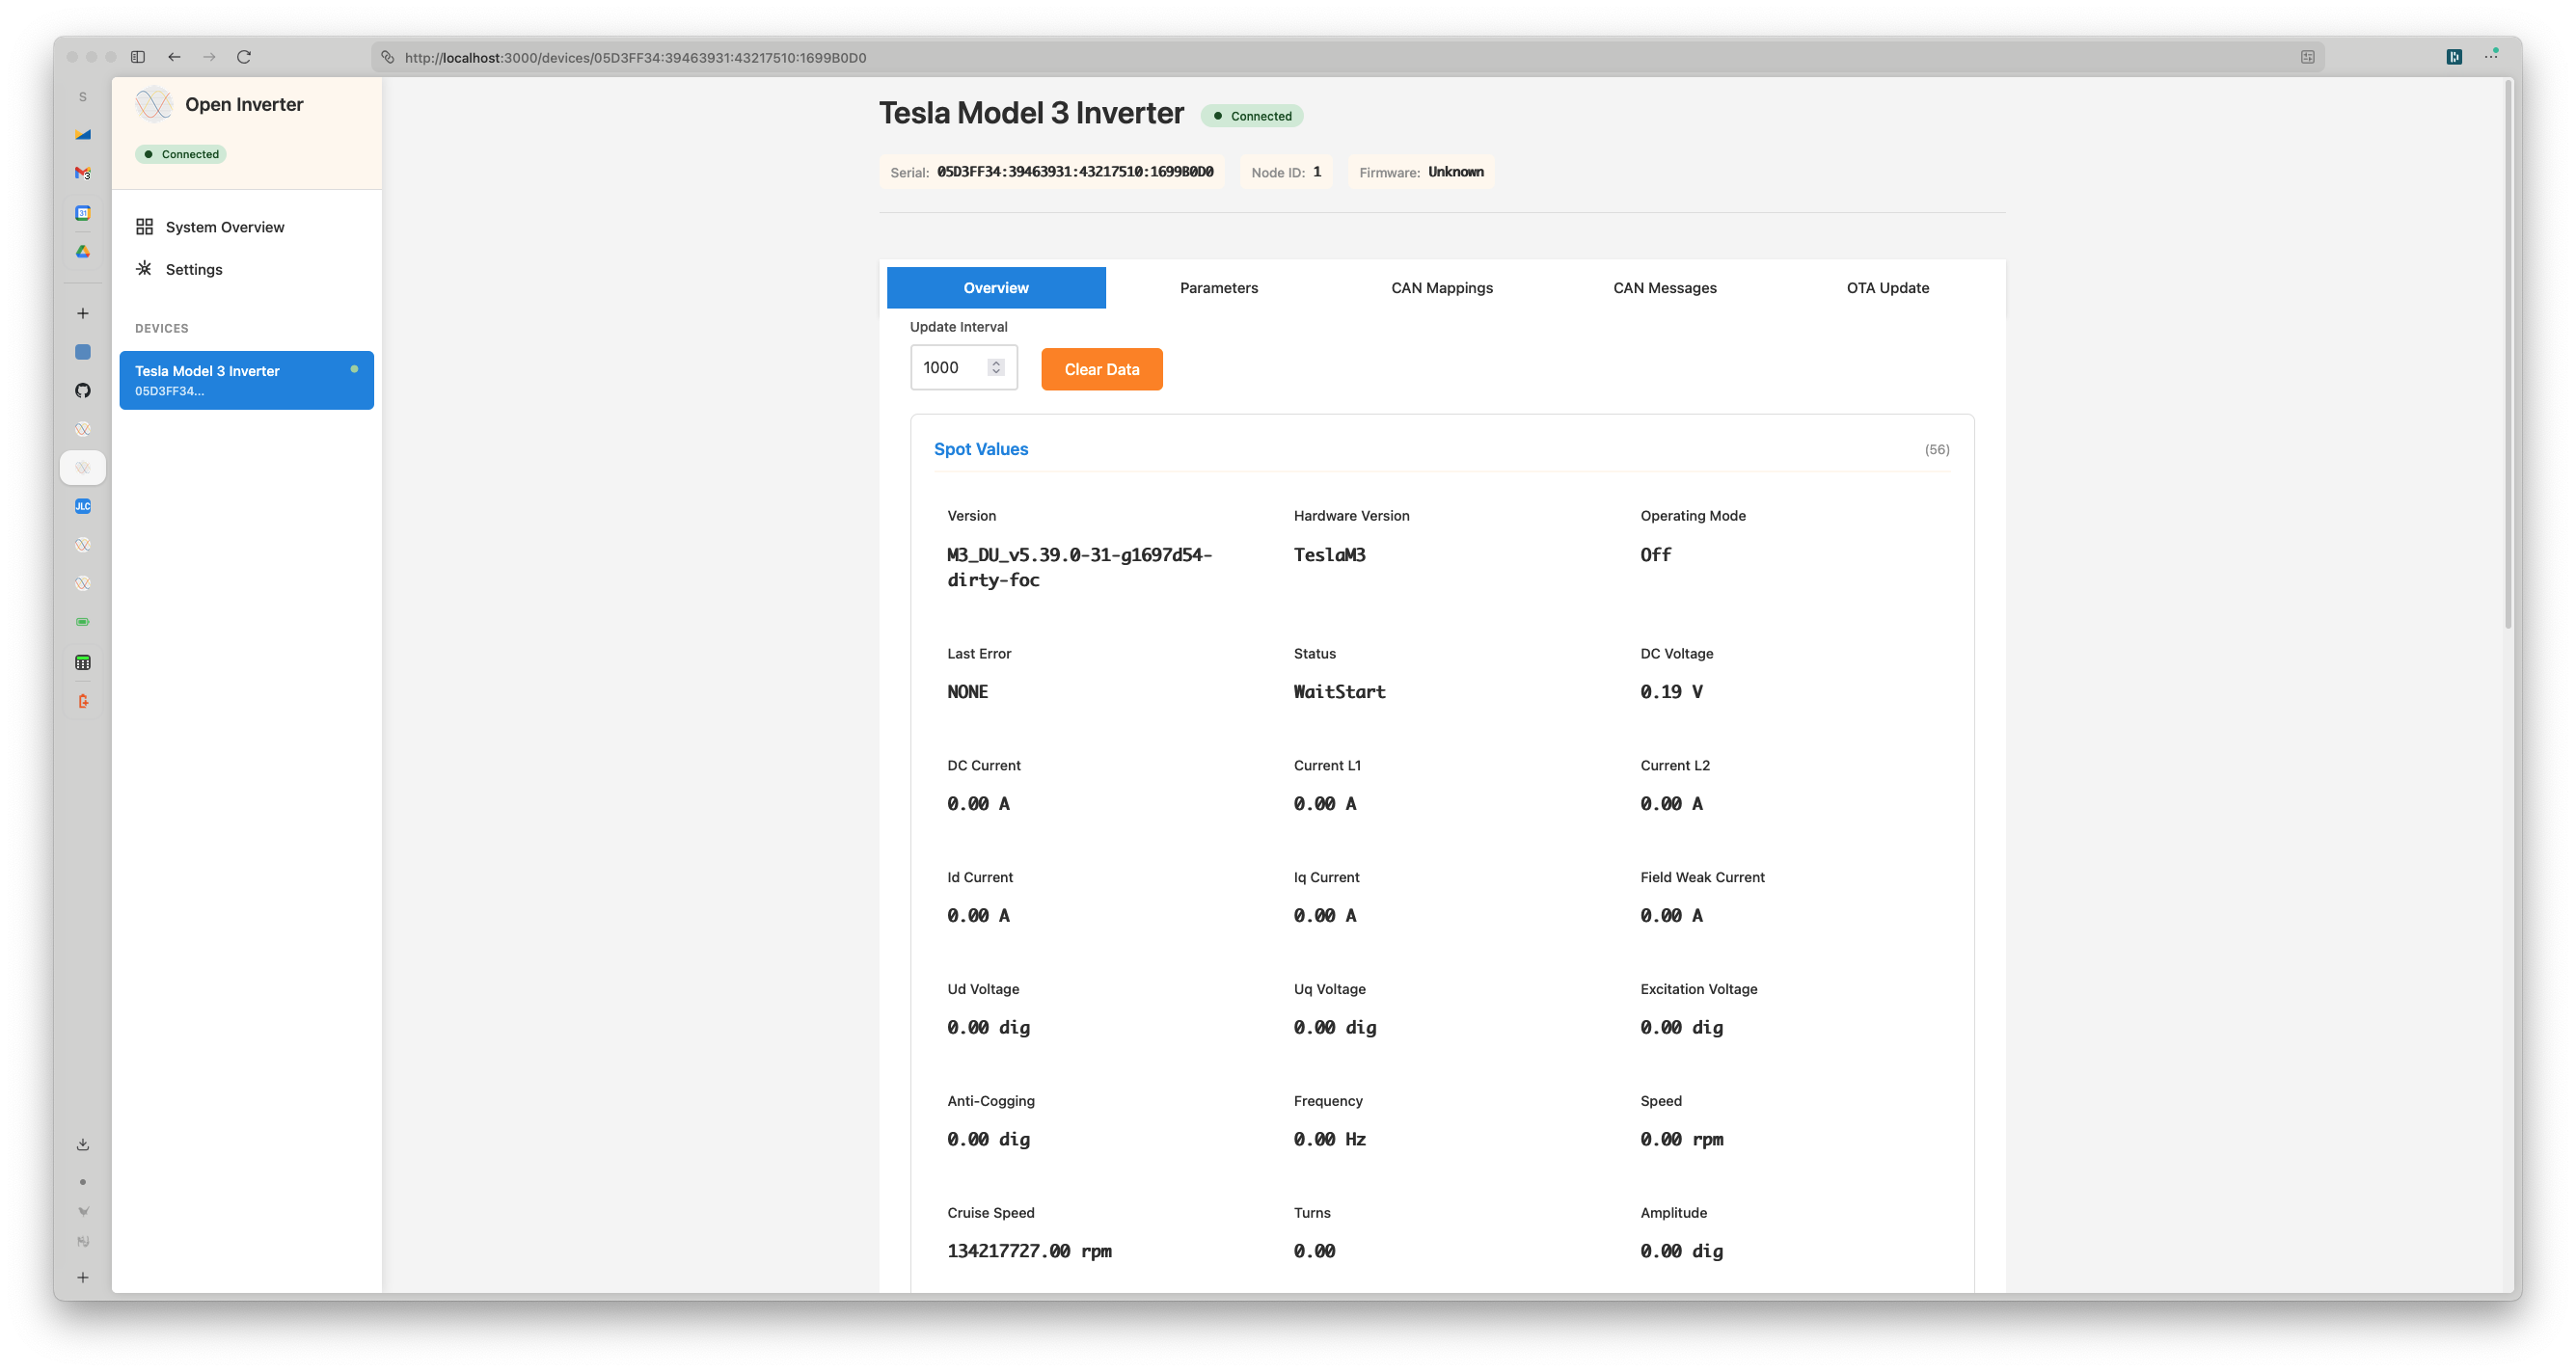The image size is (2576, 1372).
Task: Click the browser reload icon
Action: click(243, 57)
